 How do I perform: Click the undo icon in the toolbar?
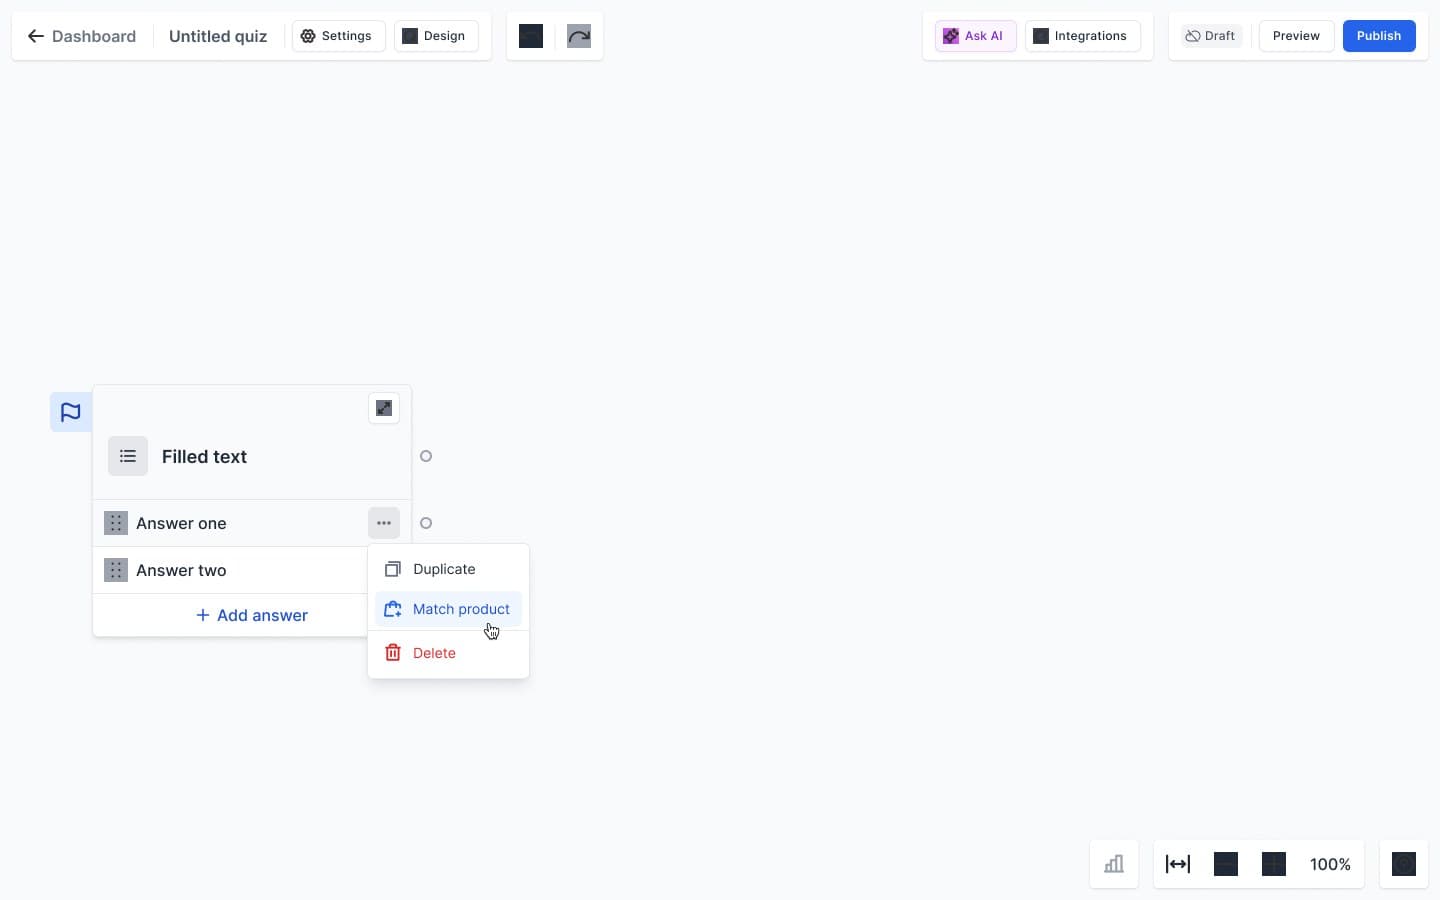click(x=531, y=36)
